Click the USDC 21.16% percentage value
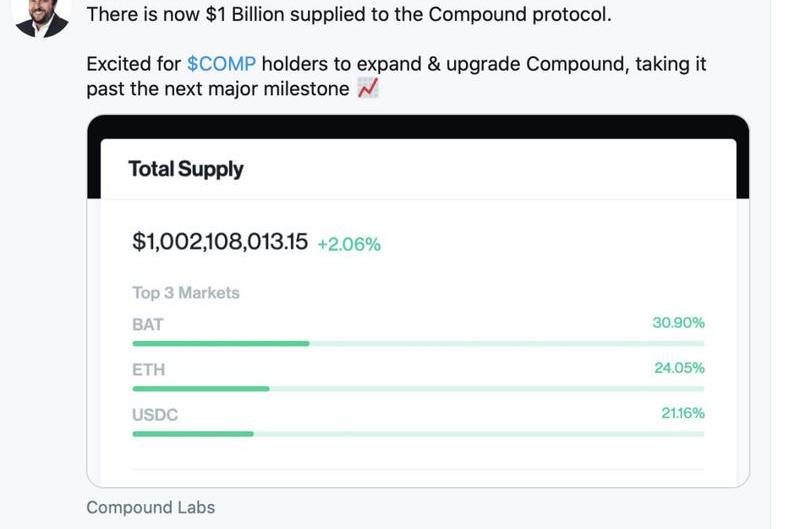Image resolution: width=800 pixels, height=529 pixels. tap(682, 413)
